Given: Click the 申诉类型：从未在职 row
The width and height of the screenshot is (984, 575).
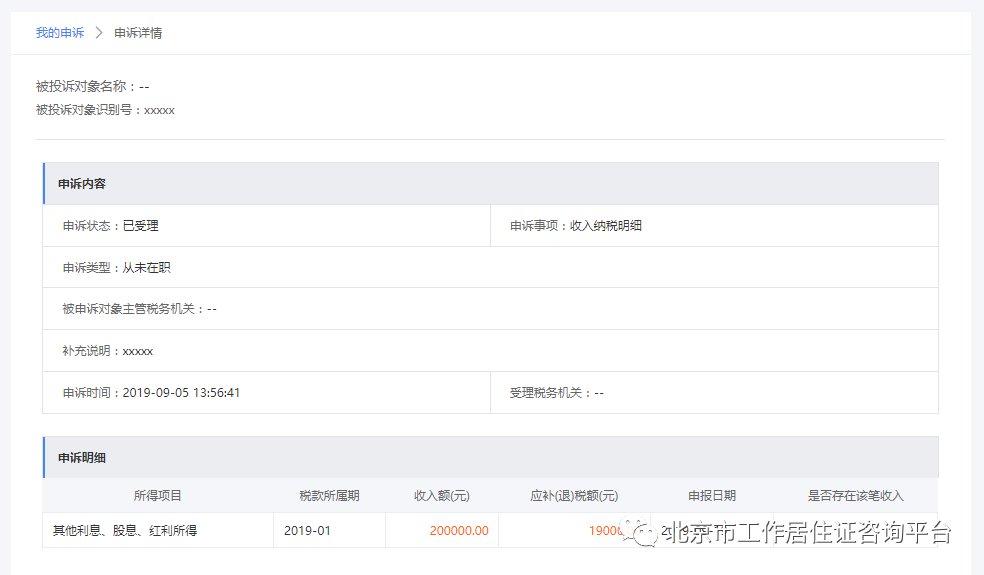Looking at the screenshot, I should pos(491,267).
